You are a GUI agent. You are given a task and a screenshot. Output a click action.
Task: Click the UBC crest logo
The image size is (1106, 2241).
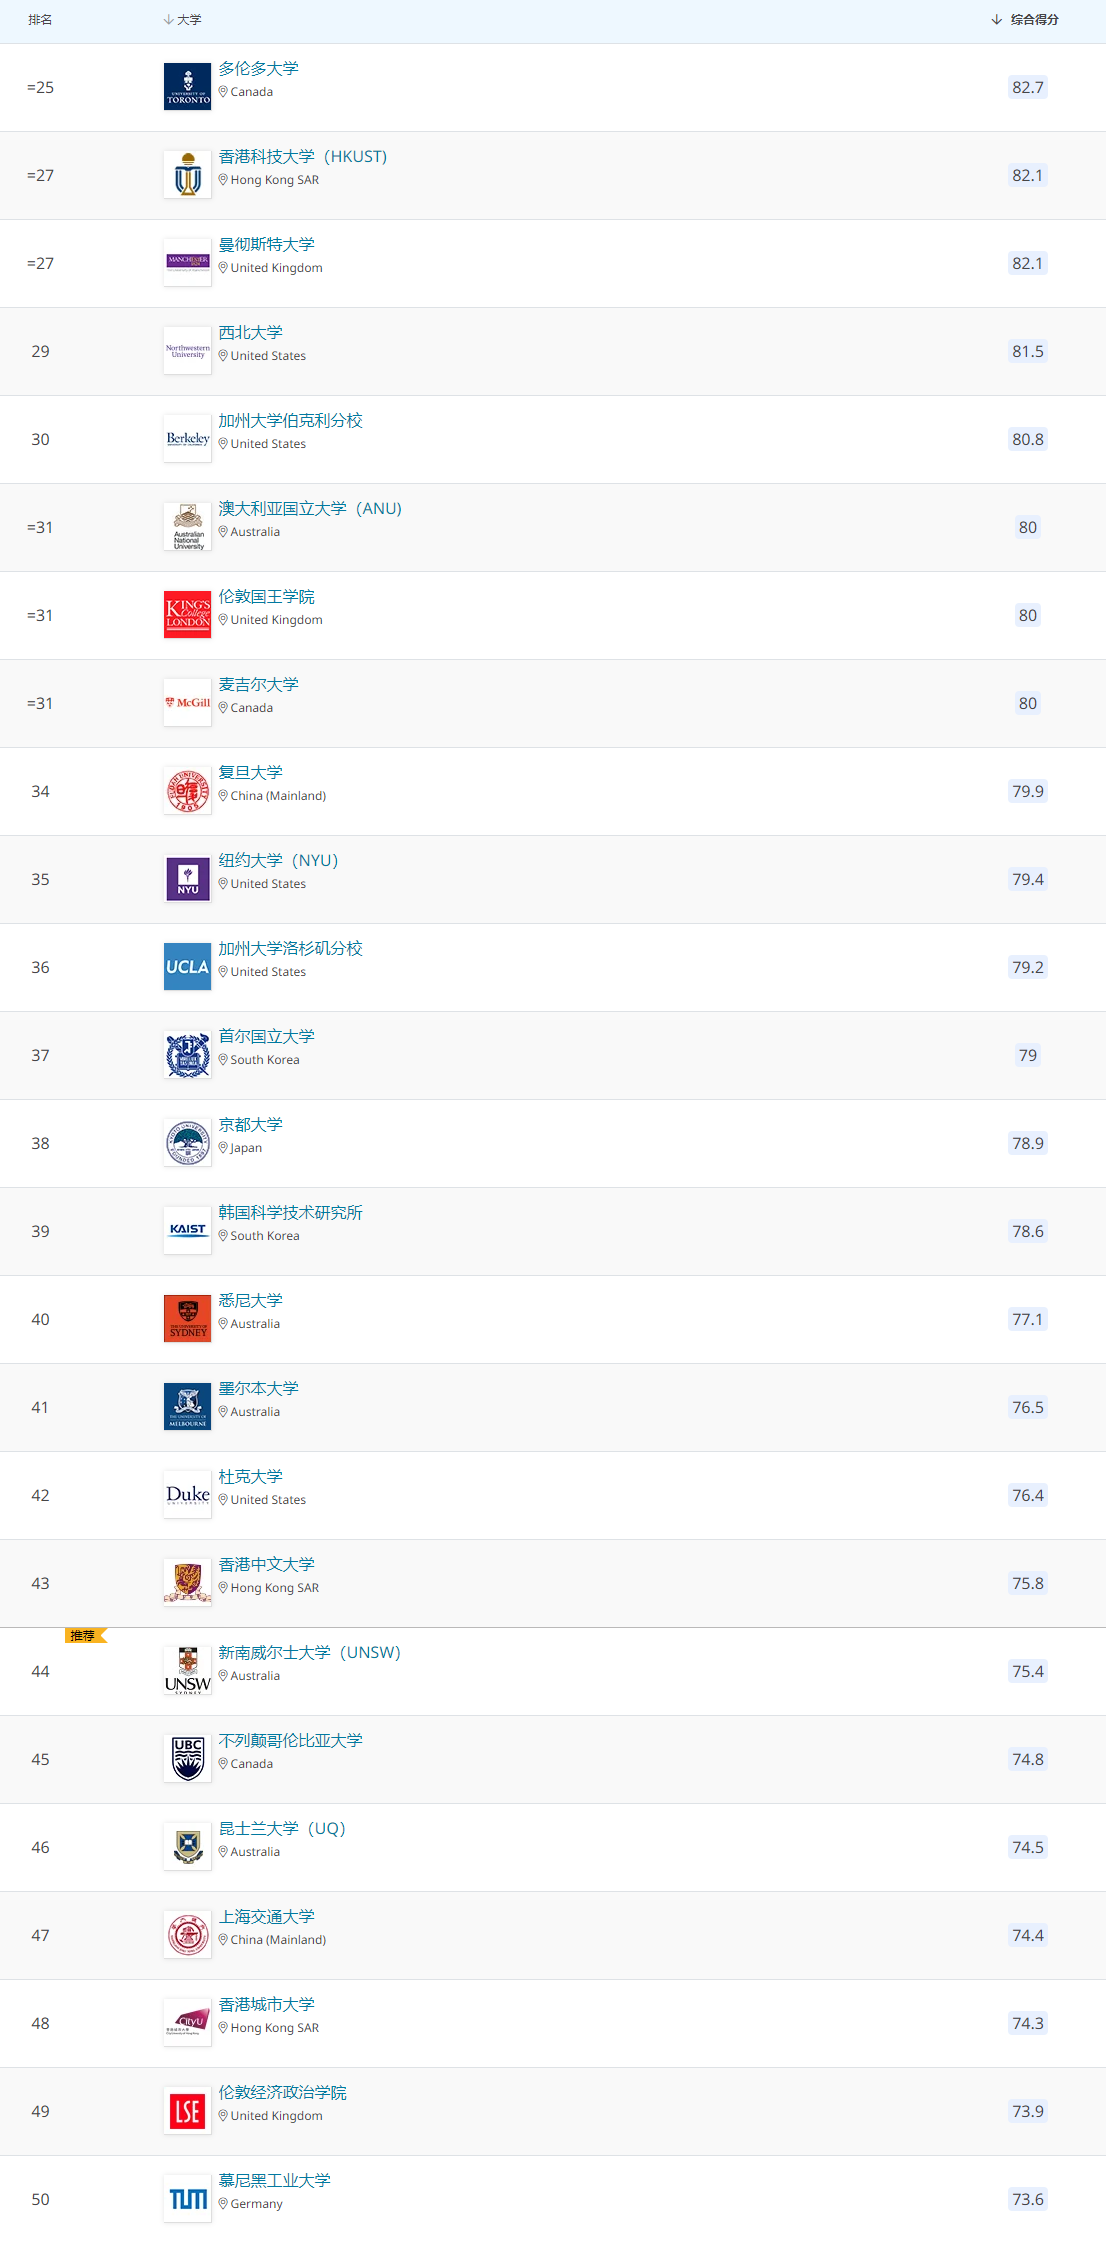[188, 1759]
